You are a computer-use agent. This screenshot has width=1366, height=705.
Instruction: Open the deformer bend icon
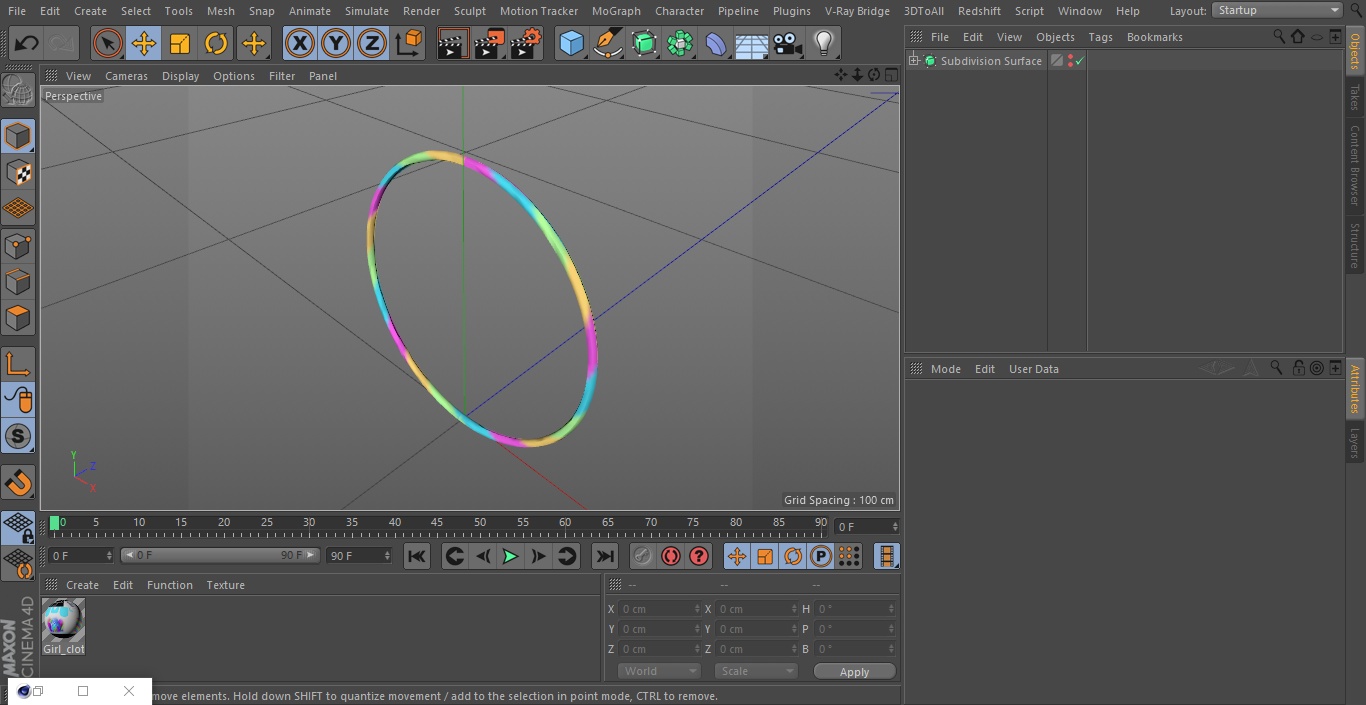click(716, 44)
